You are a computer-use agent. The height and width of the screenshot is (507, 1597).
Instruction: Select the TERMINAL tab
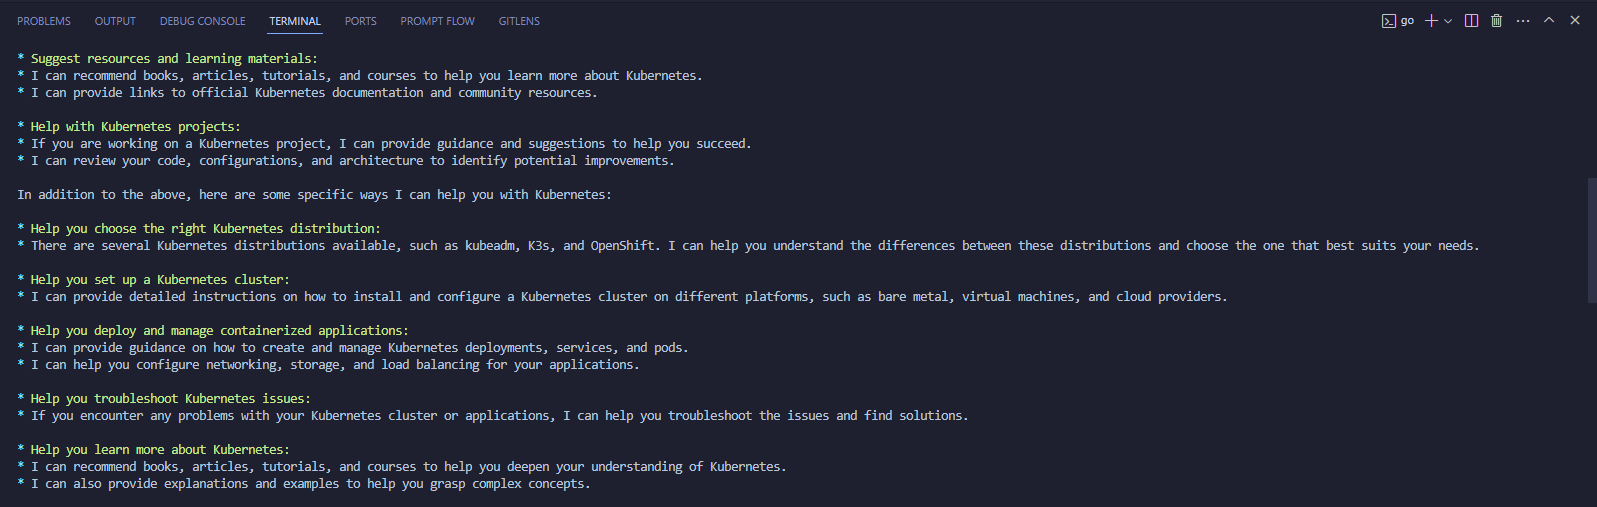pos(295,21)
